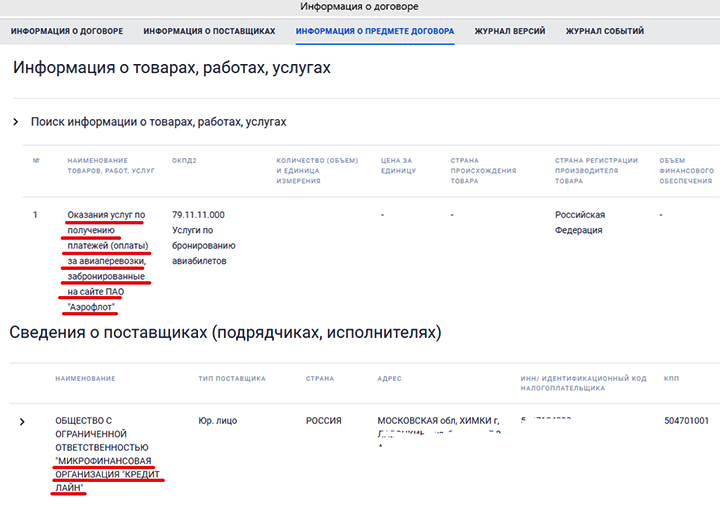720x505 pixels.
Task: Click the Цена за единицу column header
Action: [x=397, y=165]
